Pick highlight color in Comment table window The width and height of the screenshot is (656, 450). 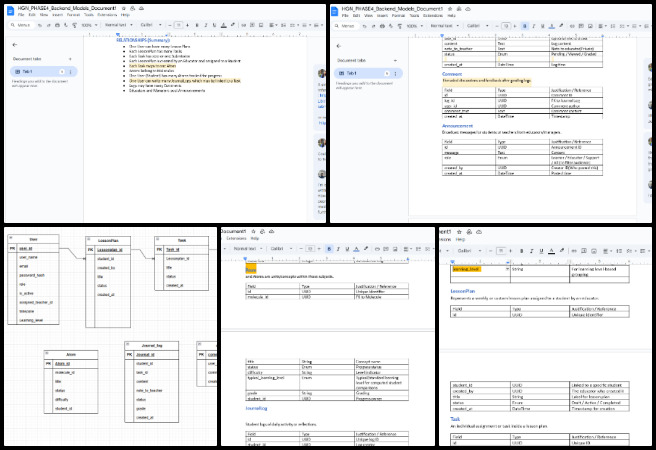tap(561, 26)
